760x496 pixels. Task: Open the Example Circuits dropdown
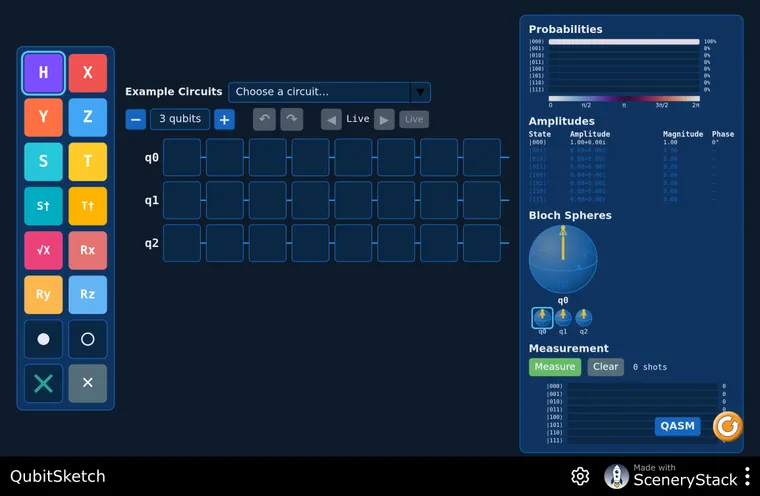point(329,92)
